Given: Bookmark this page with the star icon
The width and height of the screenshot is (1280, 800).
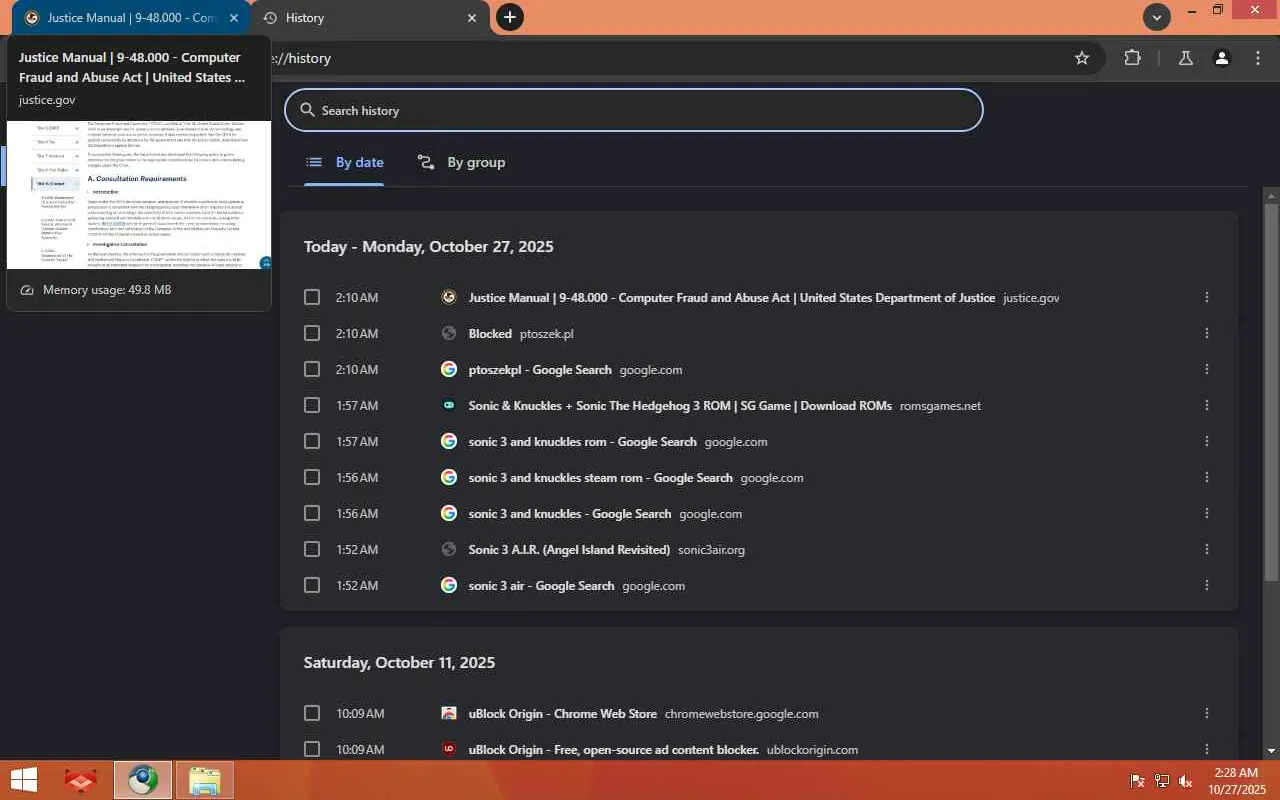Looking at the screenshot, I should pyautogui.click(x=1082, y=58).
